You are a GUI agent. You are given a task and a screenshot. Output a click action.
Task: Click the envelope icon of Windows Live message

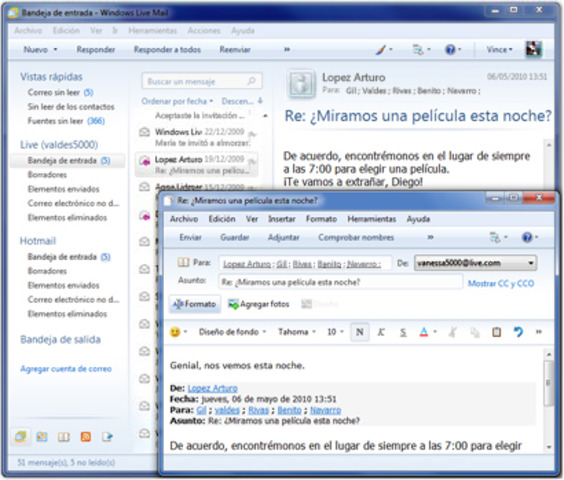click(x=144, y=132)
